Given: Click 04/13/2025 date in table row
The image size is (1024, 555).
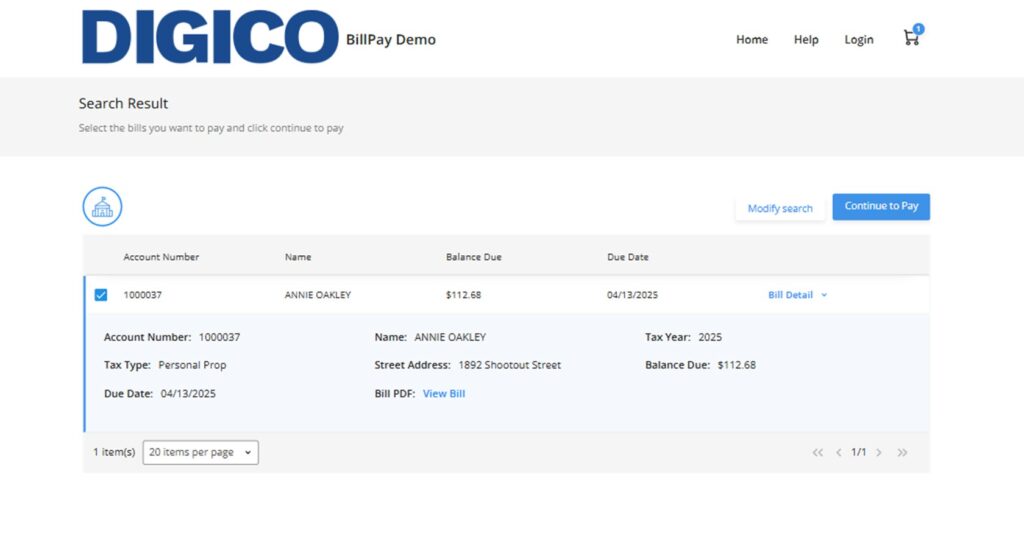Looking at the screenshot, I should tap(632, 295).
